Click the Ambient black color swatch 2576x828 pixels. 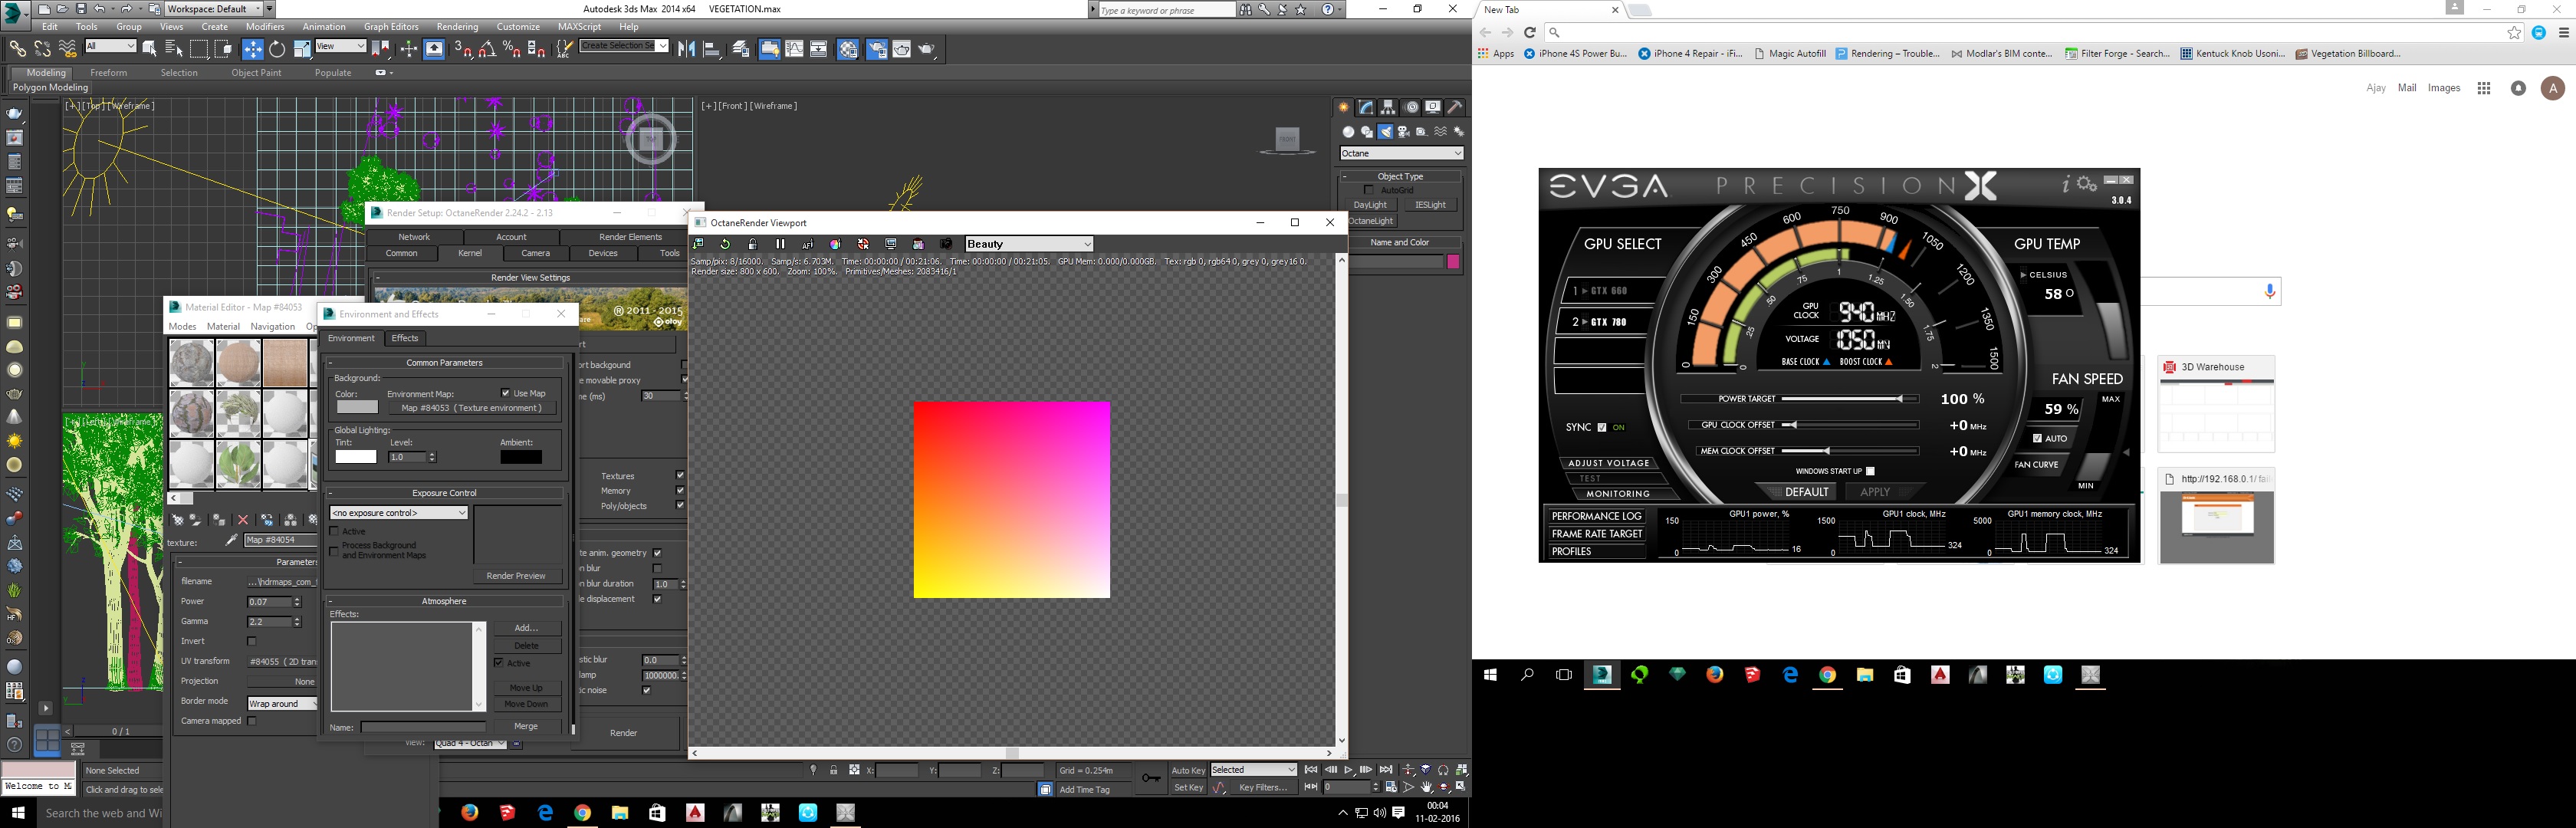[521, 457]
